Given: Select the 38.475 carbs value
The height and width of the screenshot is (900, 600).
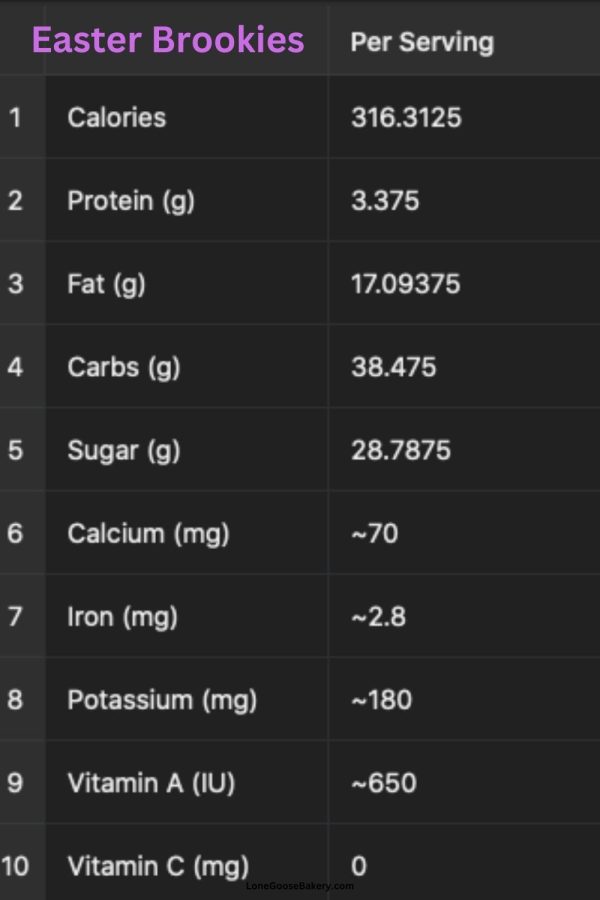Looking at the screenshot, I should click(x=393, y=367).
